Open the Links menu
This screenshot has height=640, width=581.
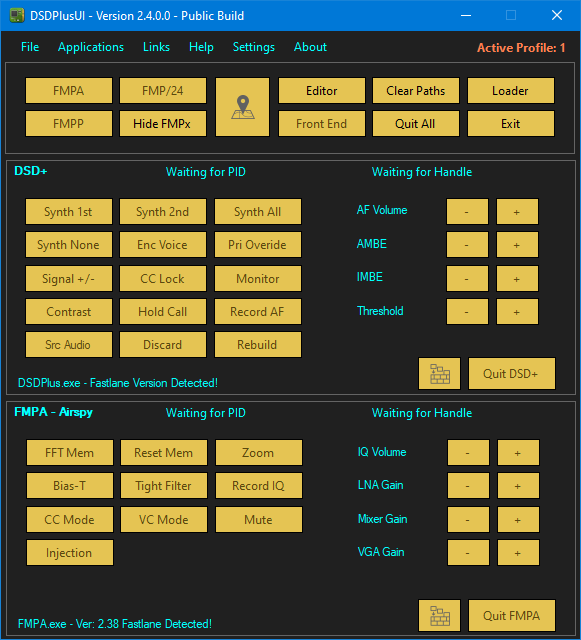tap(156, 47)
